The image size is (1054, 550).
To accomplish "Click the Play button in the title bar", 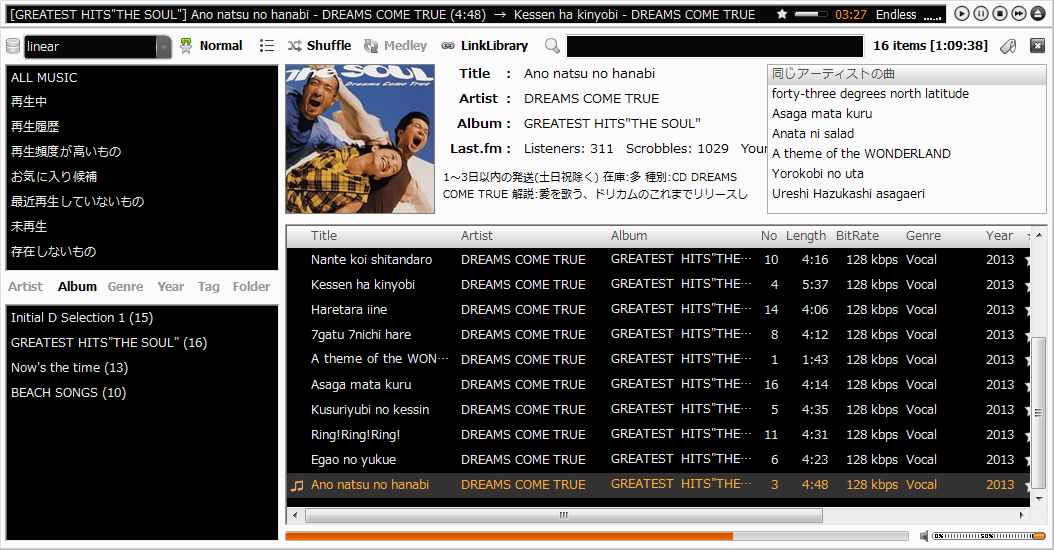I will coord(962,13).
